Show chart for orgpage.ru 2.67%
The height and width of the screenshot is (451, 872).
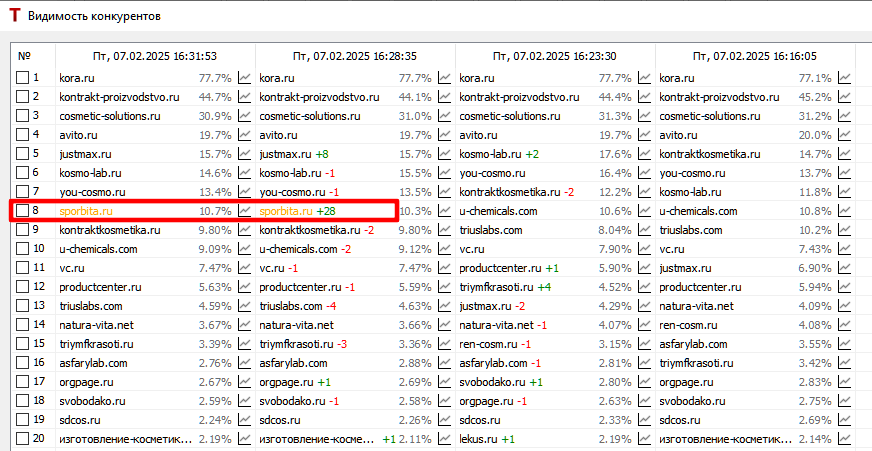click(x=245, y=381)
